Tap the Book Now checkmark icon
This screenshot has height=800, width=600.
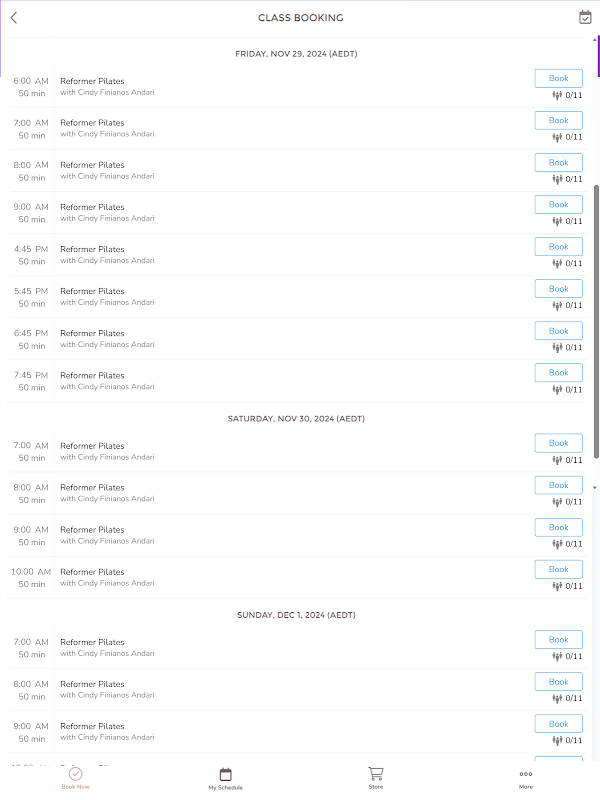(75, 773)
